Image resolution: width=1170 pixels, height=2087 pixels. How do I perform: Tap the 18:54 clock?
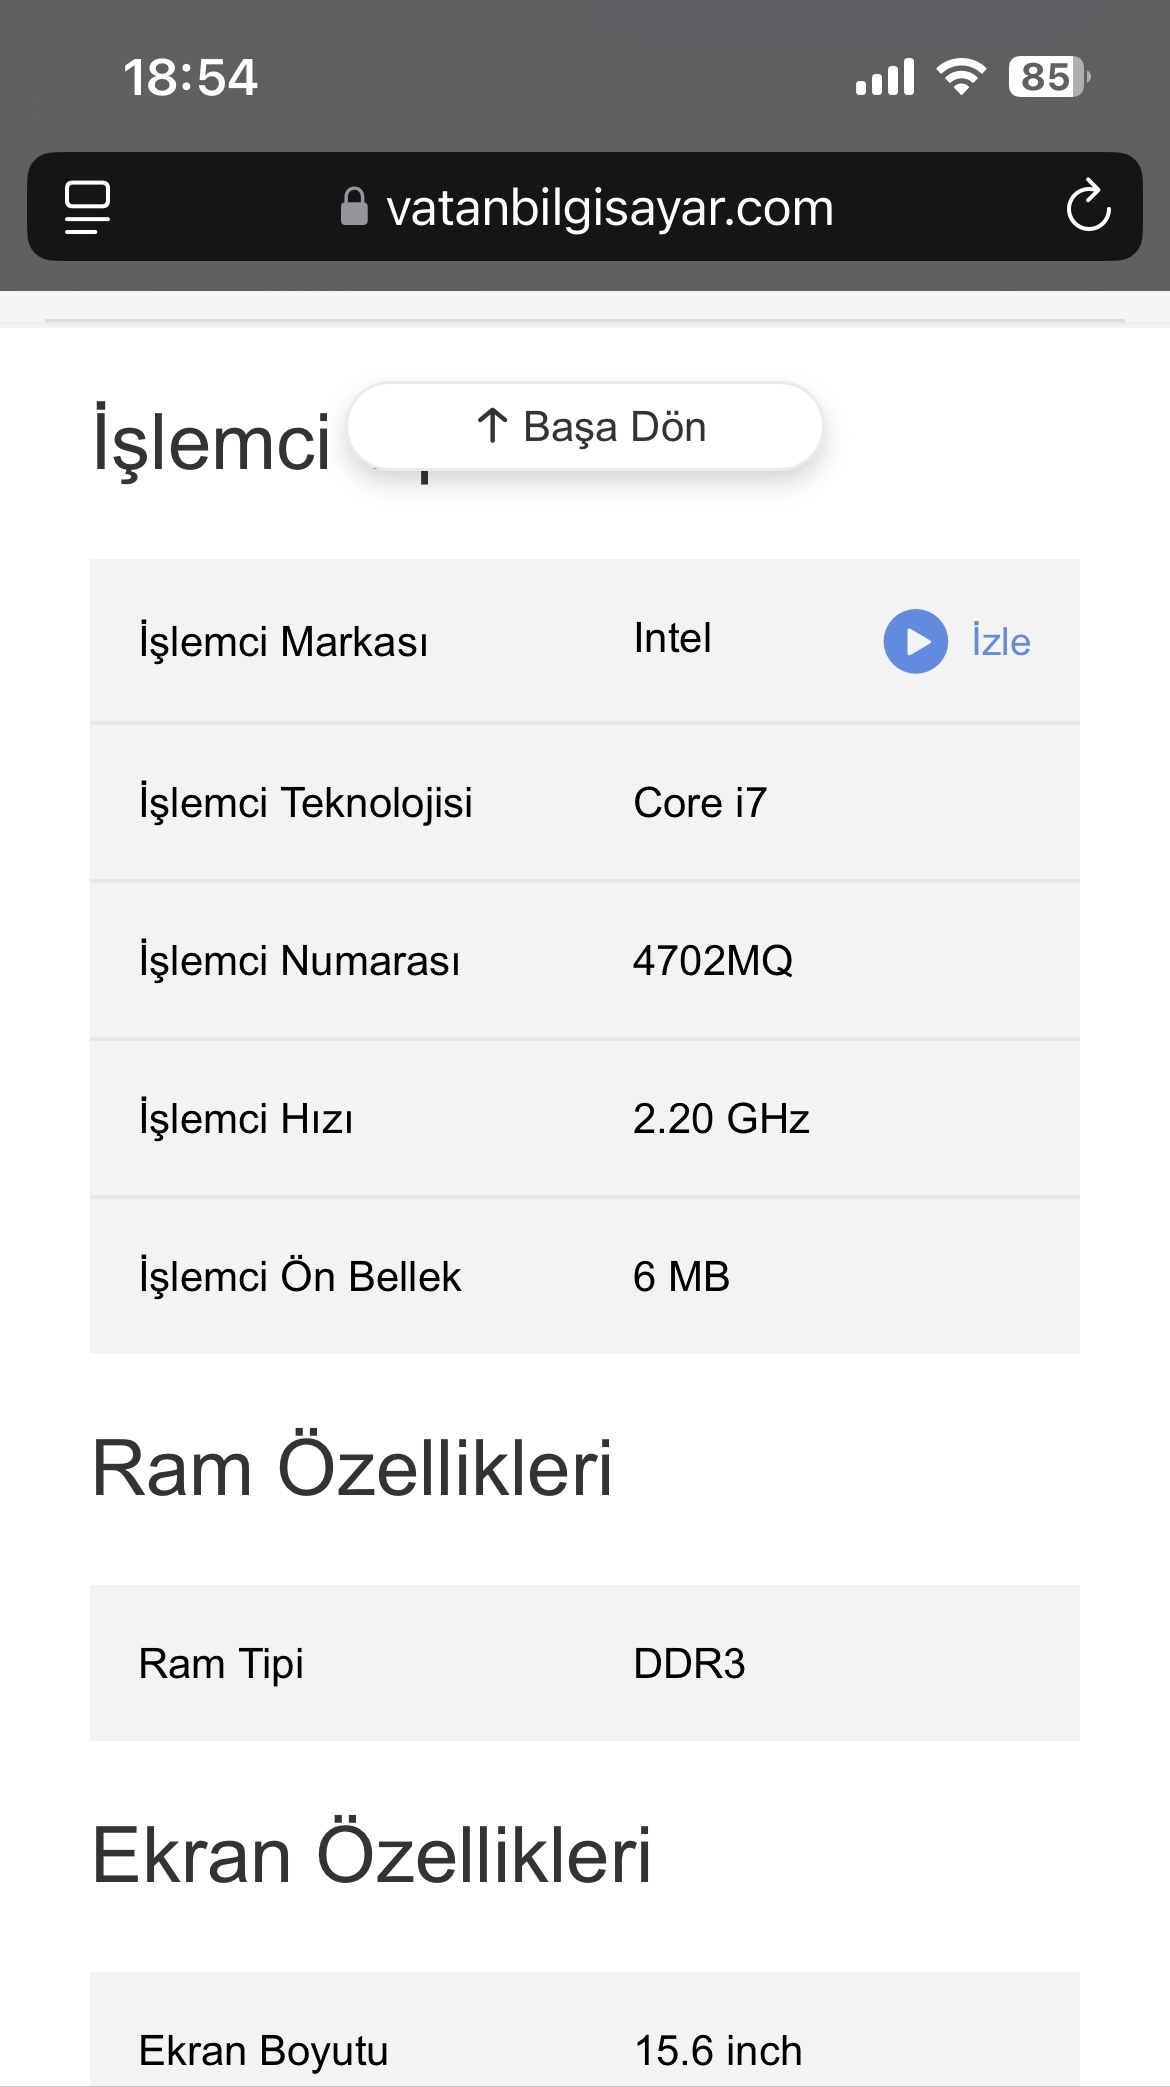click(190, 77)
